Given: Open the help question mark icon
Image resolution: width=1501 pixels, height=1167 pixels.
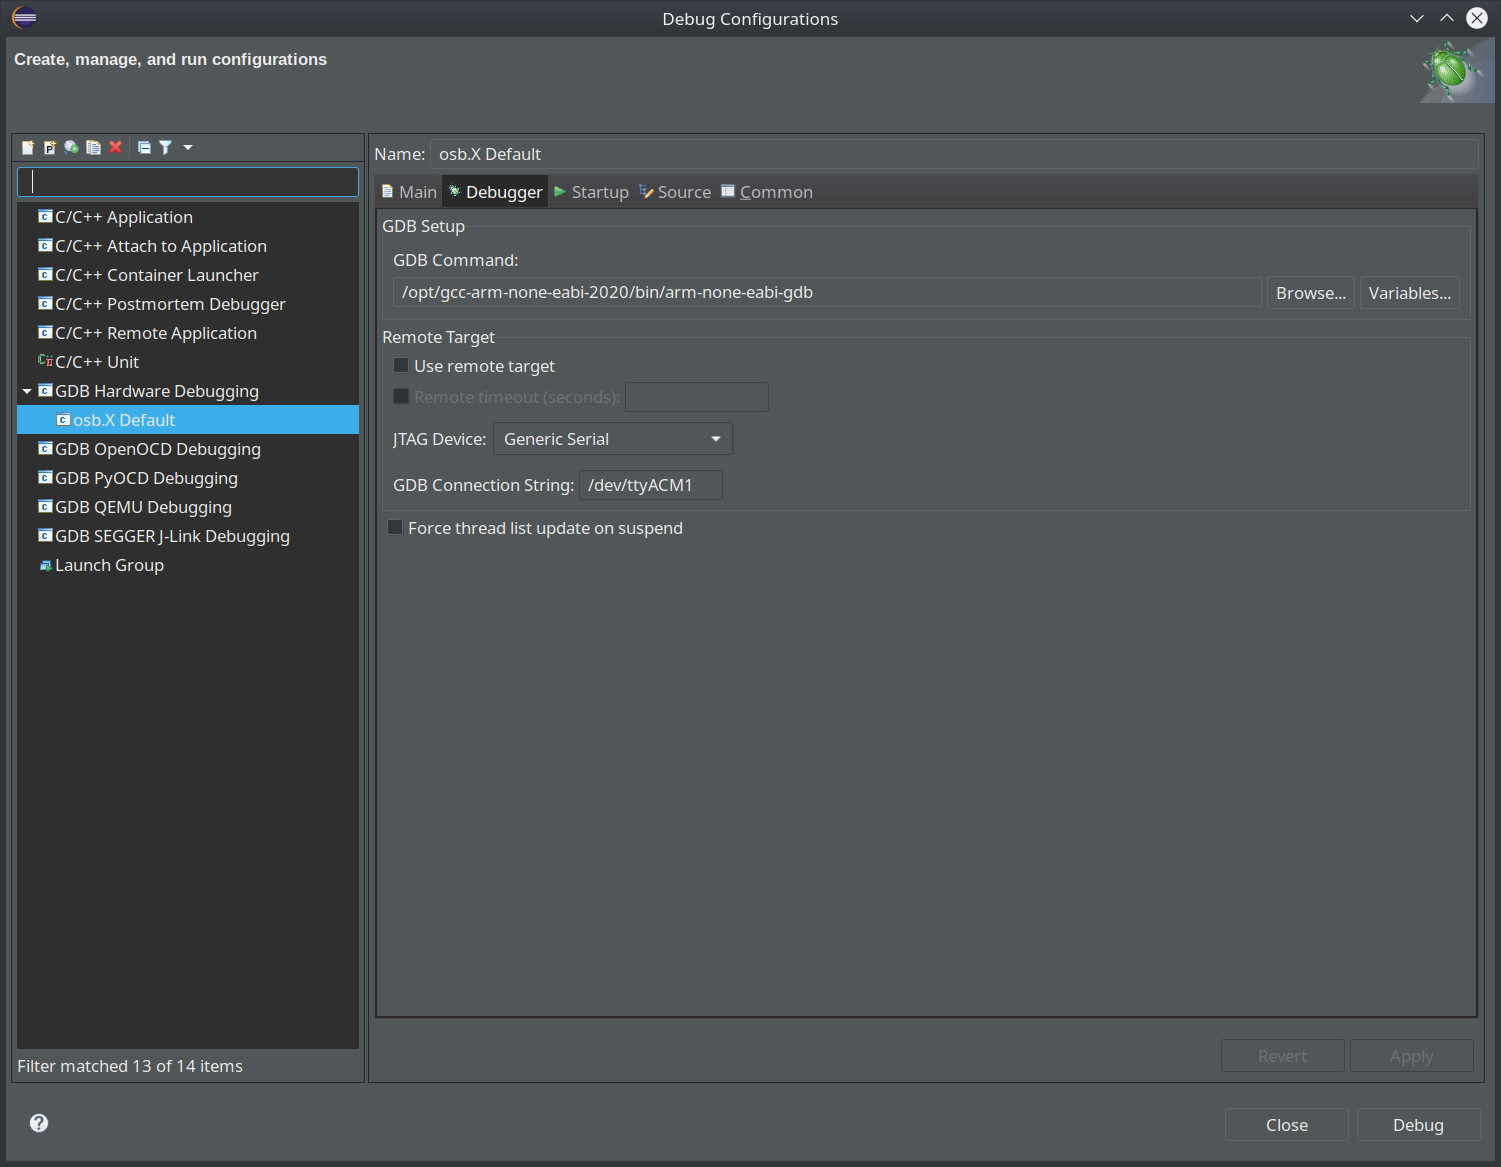Looking at the screenshot, I should (x=39, y=1123).
